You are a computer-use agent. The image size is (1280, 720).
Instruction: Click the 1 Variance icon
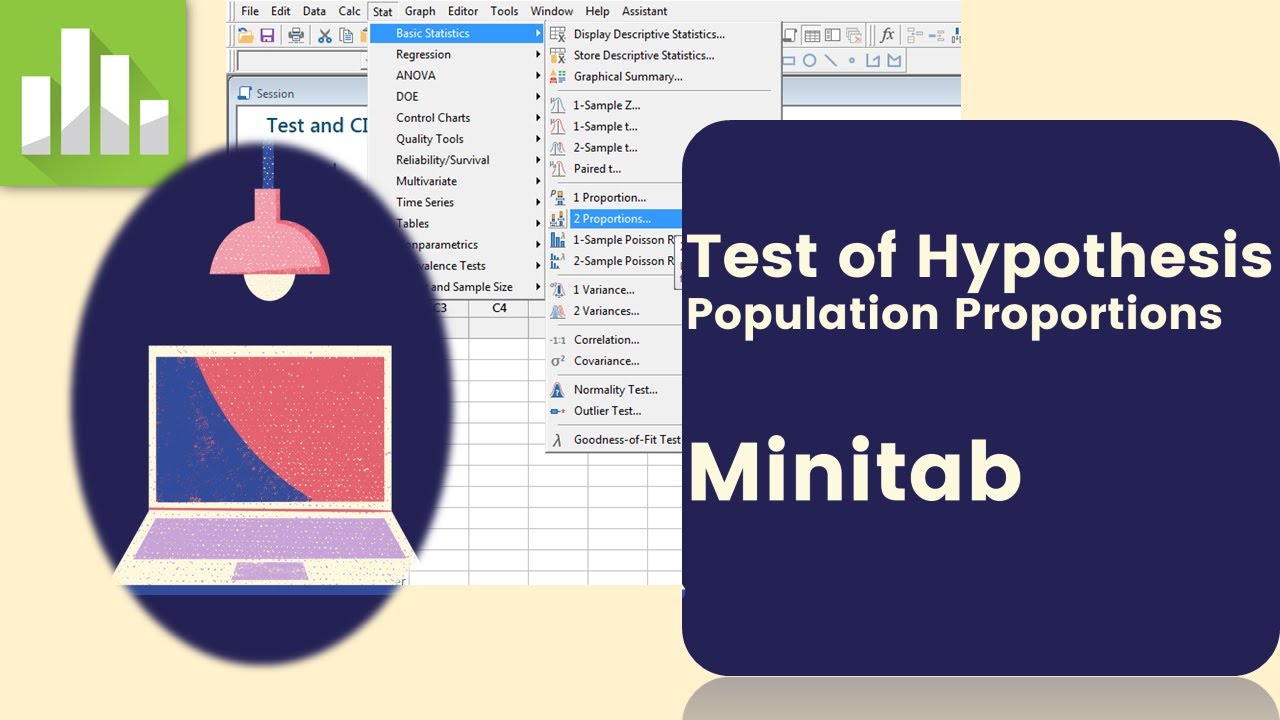(x=558, y=289)
